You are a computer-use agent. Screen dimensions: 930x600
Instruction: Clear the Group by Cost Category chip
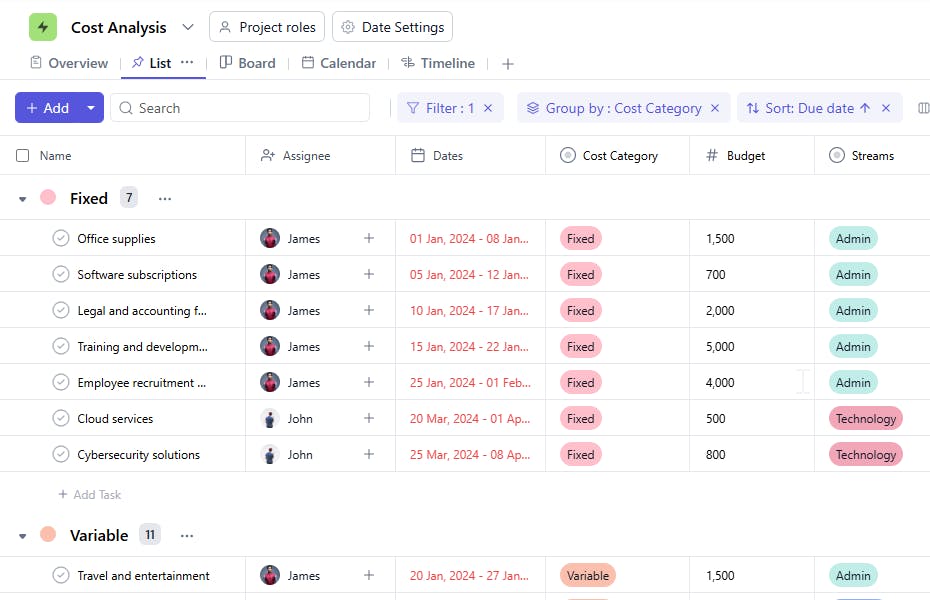pos(714,108)
